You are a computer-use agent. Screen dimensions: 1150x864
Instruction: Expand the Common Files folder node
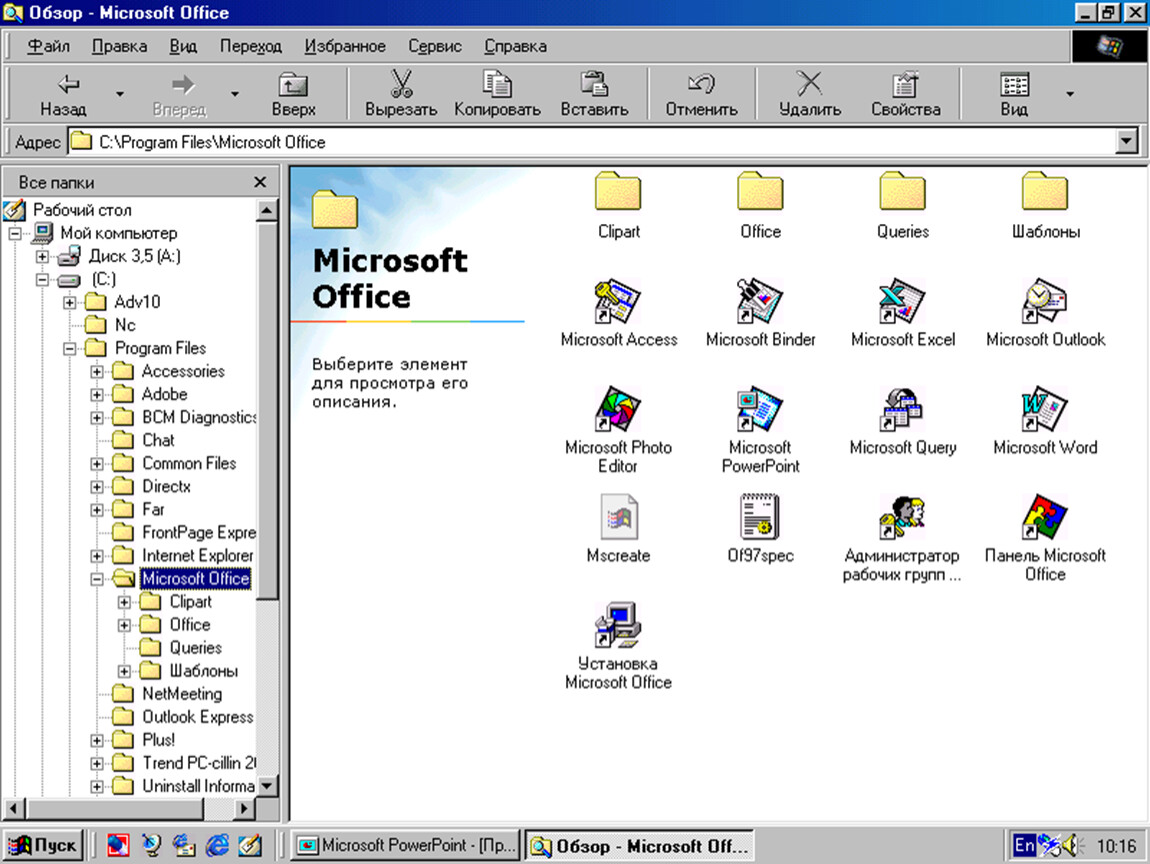point(97,464)
